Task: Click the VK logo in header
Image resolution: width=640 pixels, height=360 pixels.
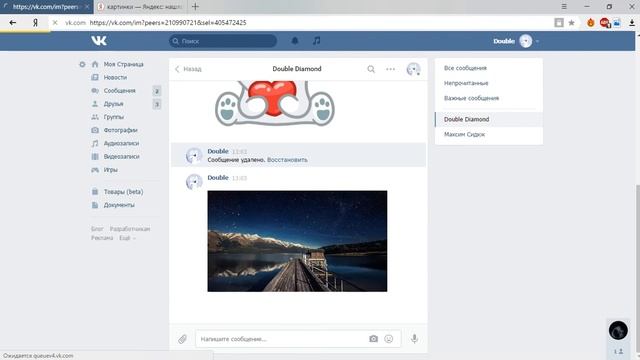Action: pos(99,40)
